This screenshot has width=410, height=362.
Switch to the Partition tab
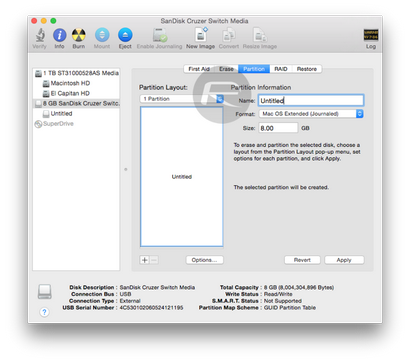254,69
